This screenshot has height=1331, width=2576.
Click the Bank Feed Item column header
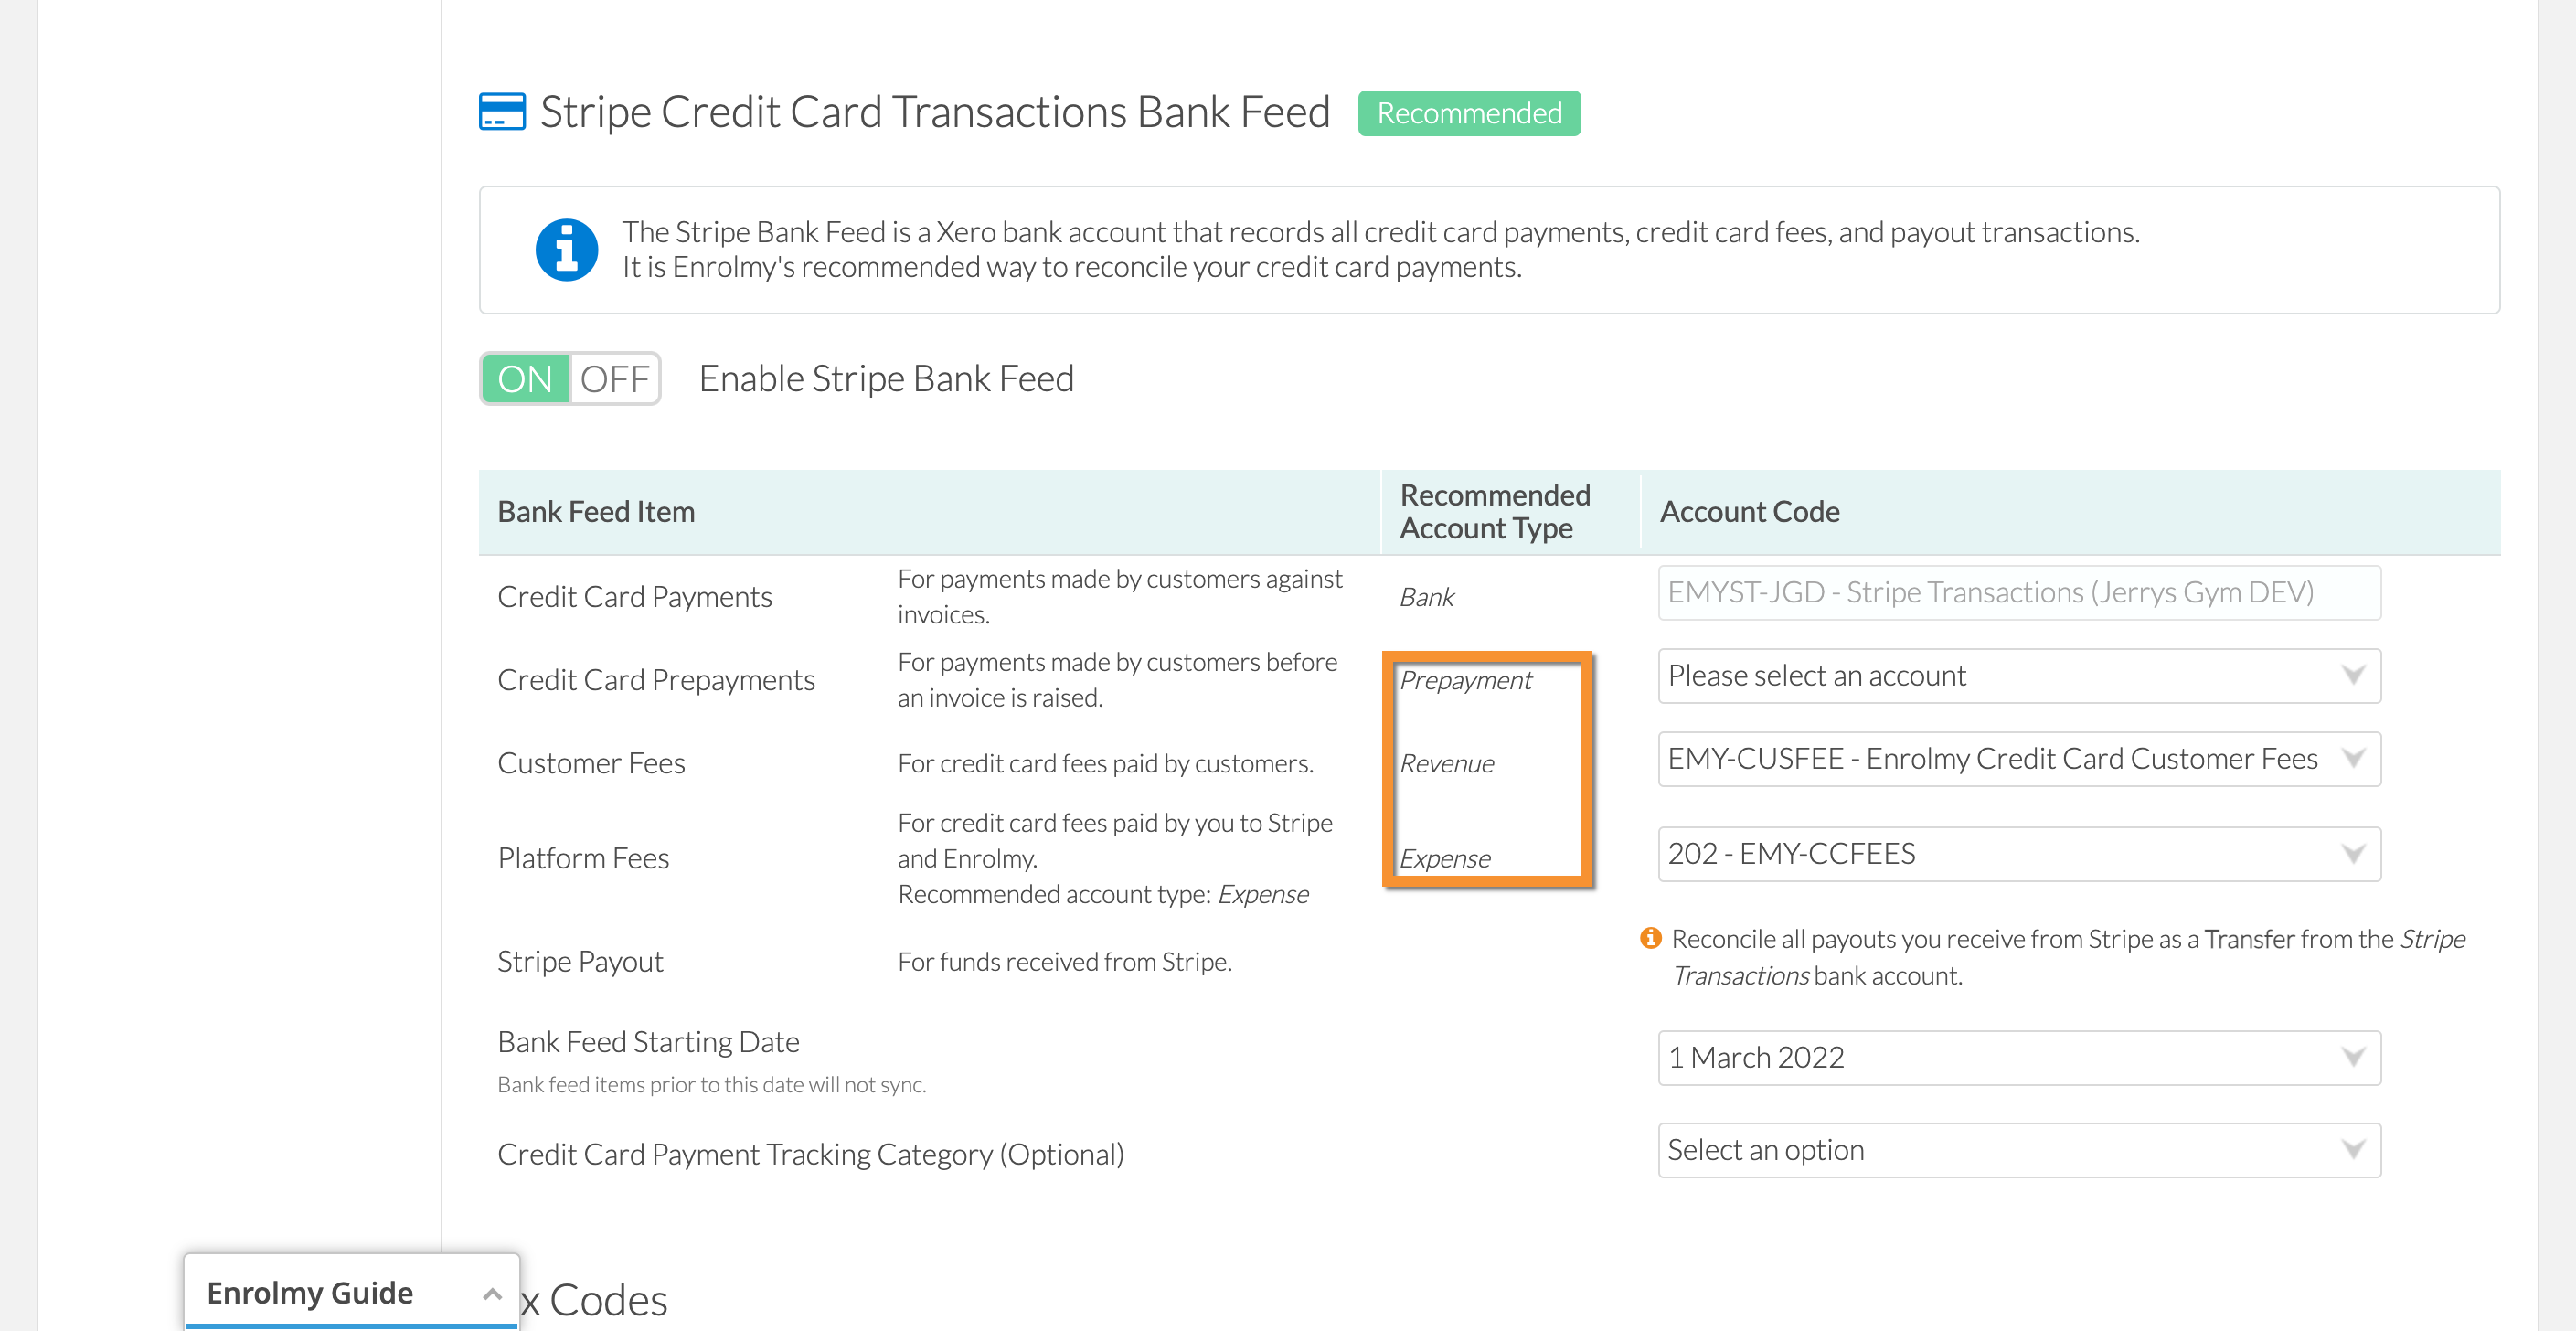coord(596,512)
